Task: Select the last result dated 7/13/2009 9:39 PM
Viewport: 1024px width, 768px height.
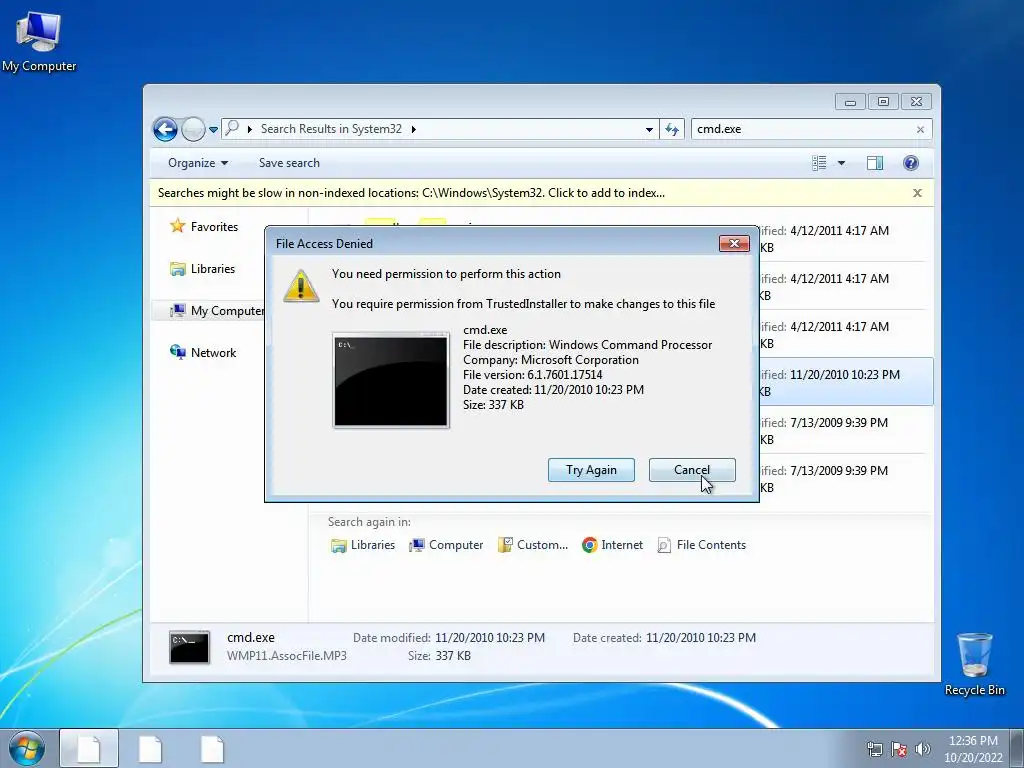Action: 846,478
